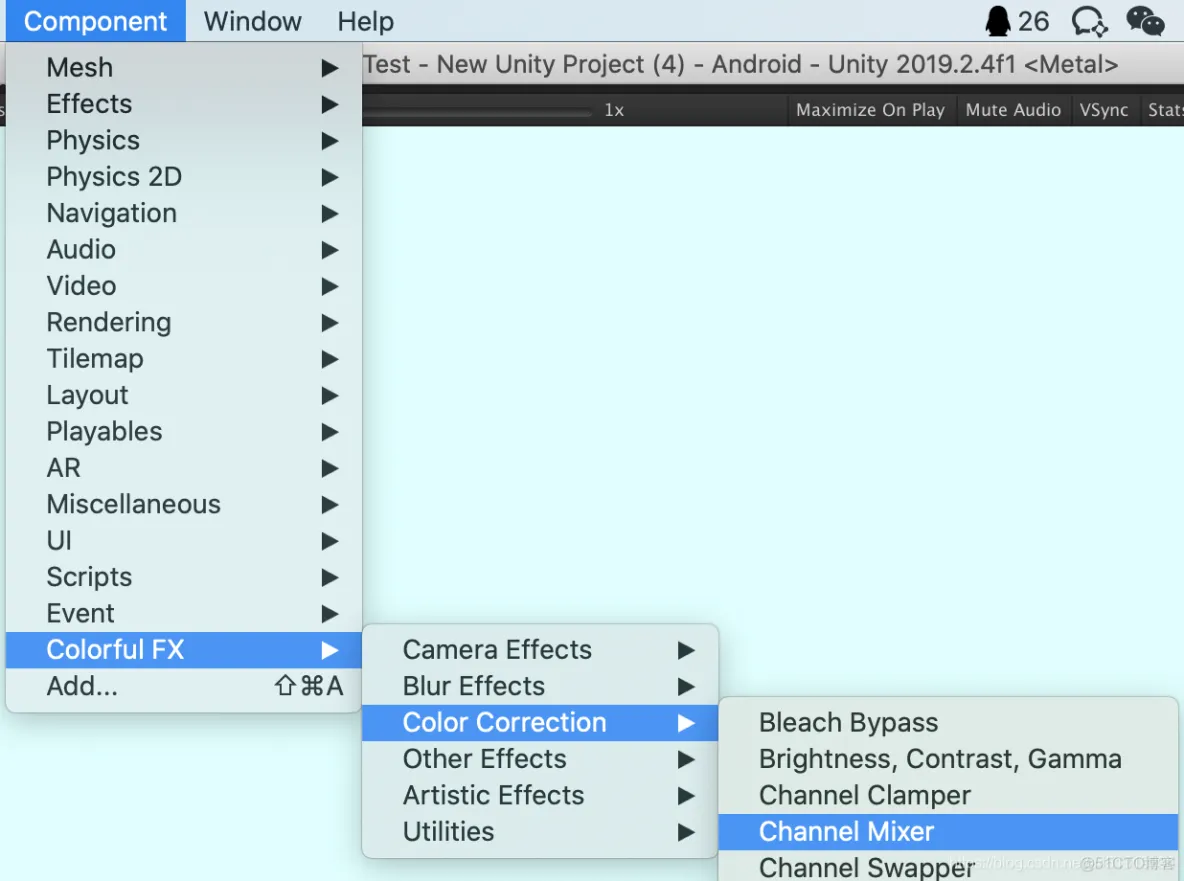Expand the Playables submenu

click(183, 431)
